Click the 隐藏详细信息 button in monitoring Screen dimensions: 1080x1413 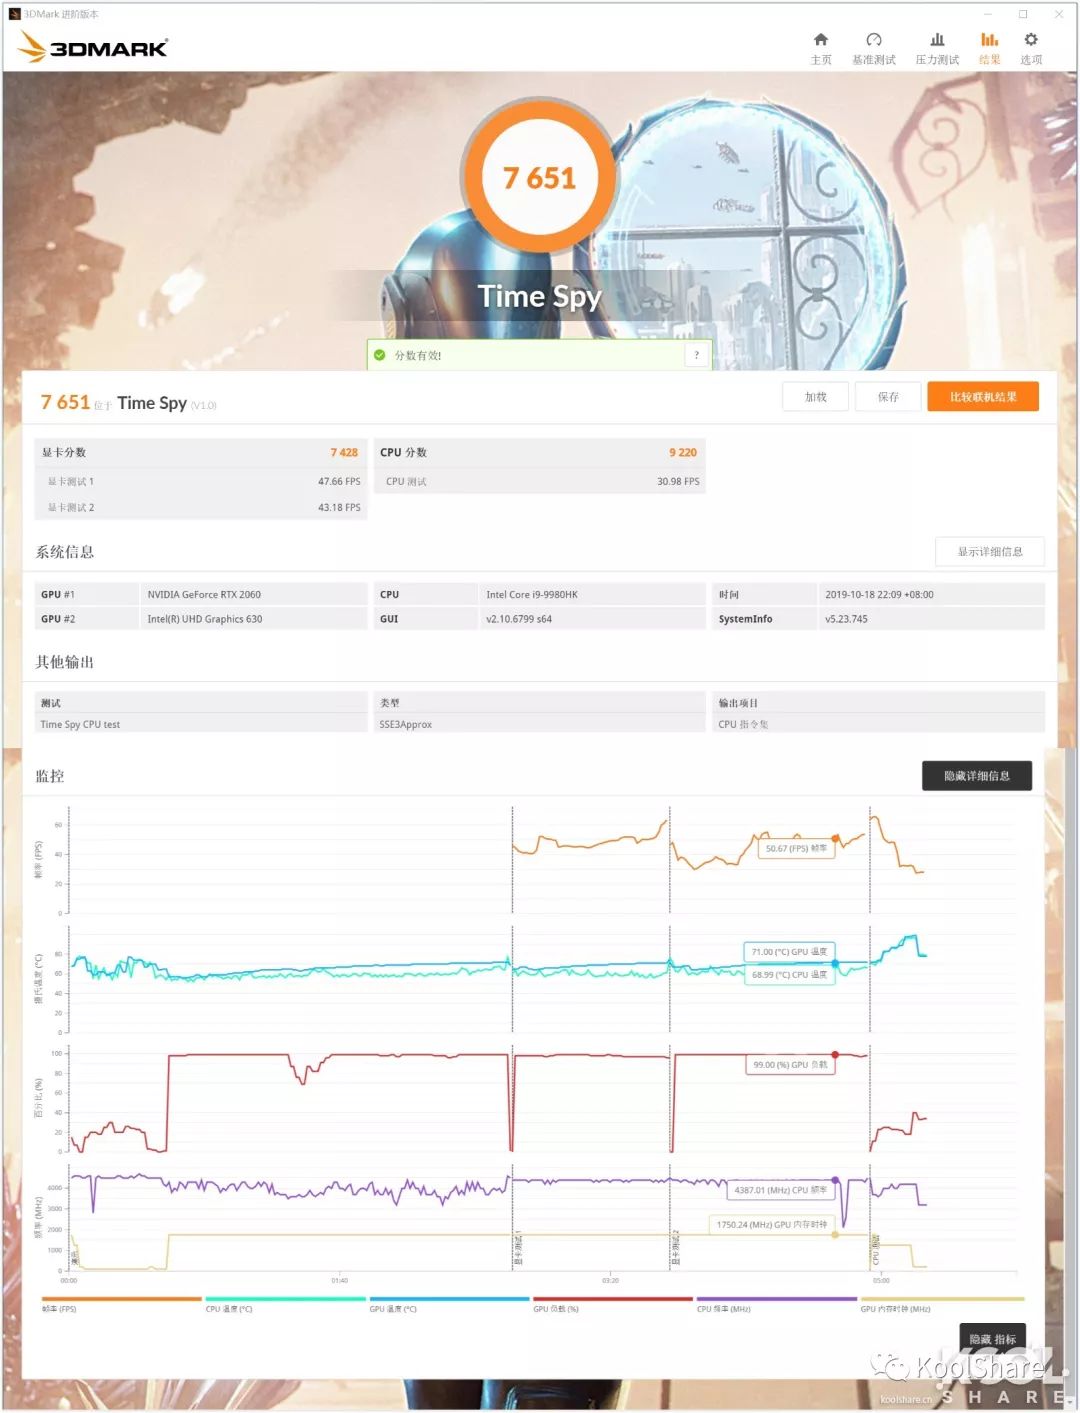977,776
